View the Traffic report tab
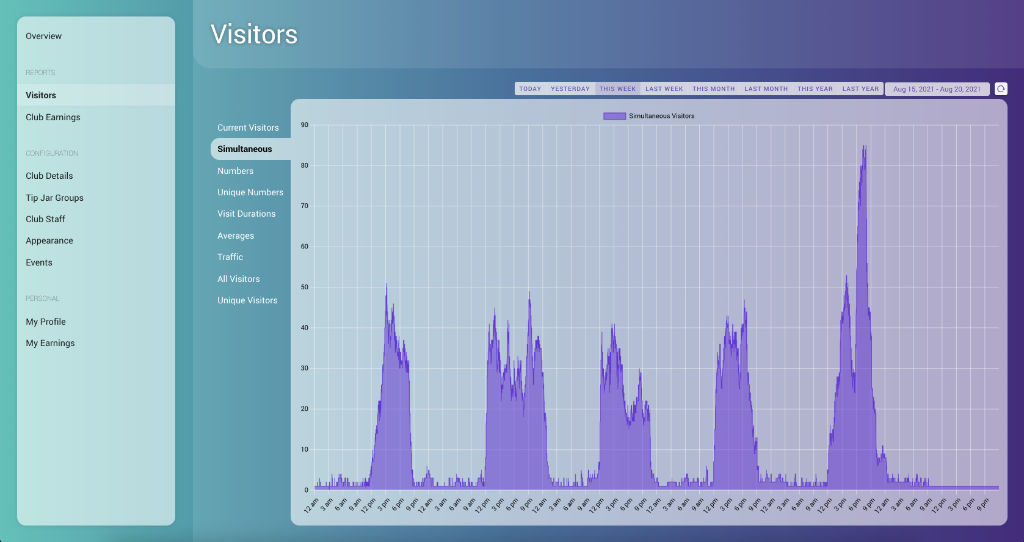 click(x=230, y=257)
